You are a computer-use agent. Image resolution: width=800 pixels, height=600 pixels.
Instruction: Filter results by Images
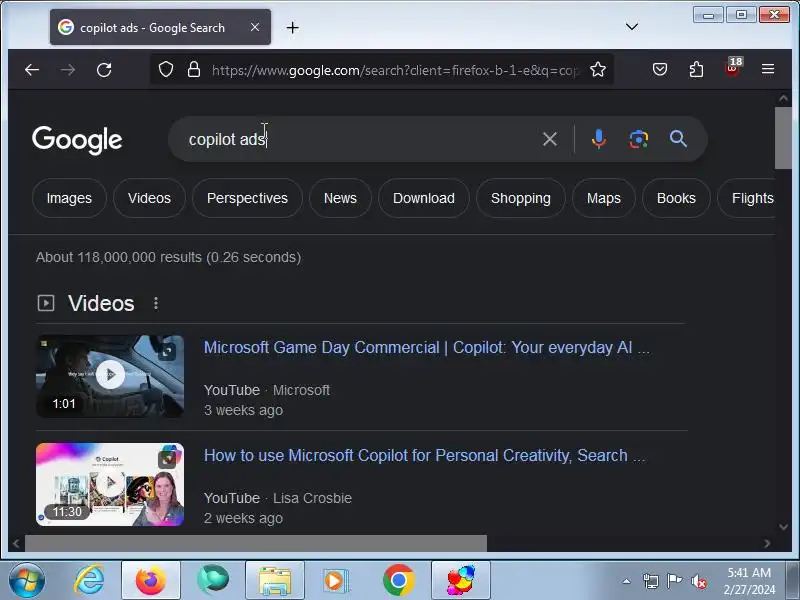click(69, 198)
